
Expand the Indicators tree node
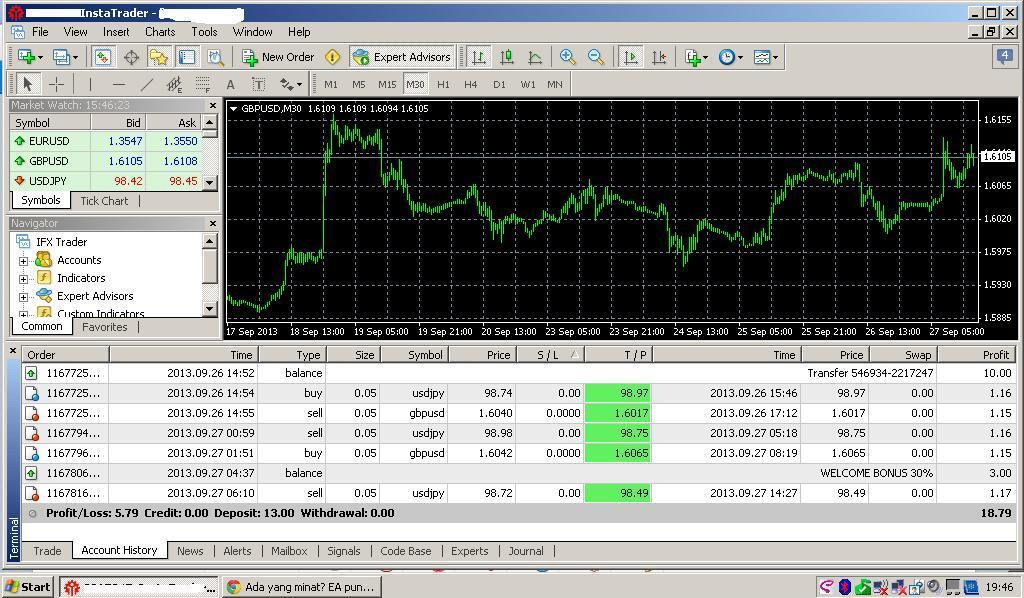click(x=24, y=279)
